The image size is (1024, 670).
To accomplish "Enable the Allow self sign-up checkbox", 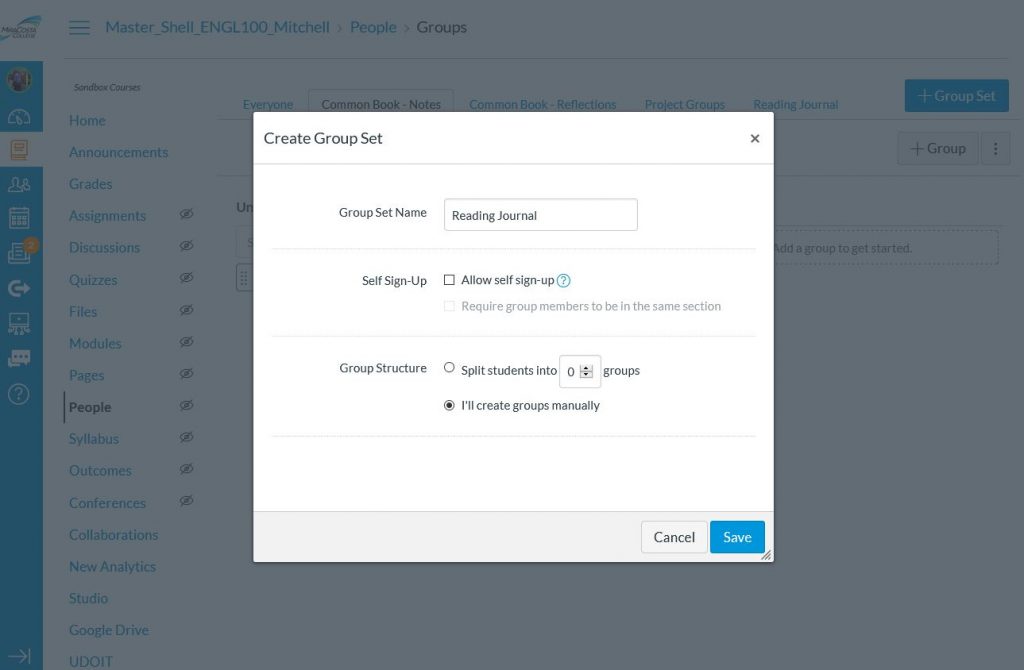I will point(449,280).
